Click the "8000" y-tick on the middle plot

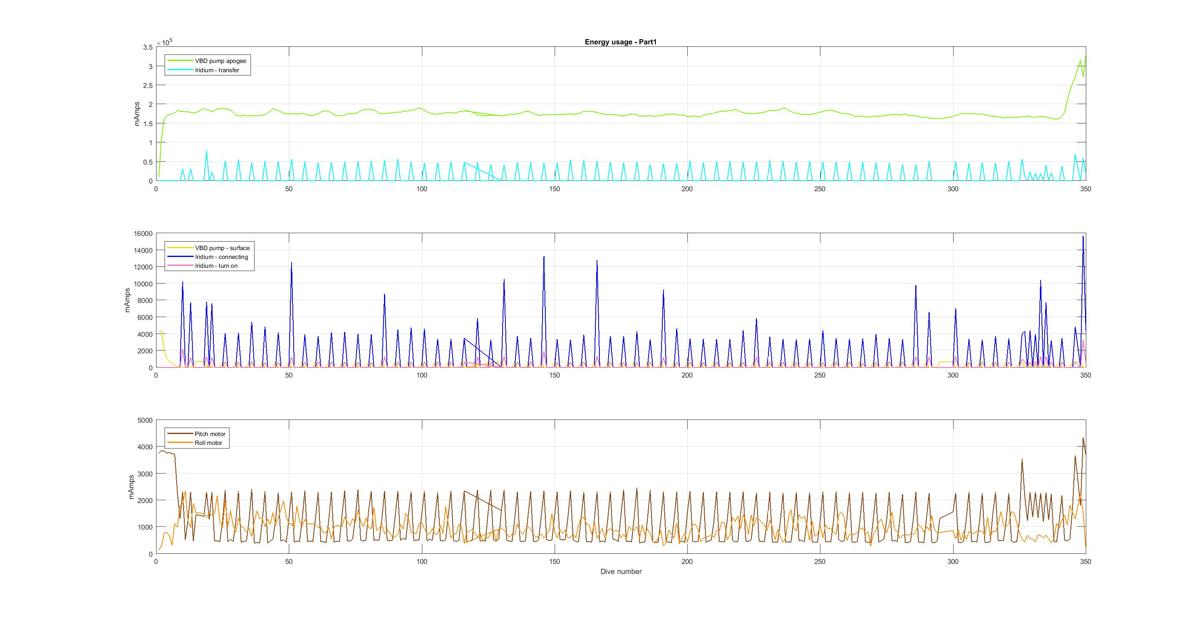tap(144, 301)
